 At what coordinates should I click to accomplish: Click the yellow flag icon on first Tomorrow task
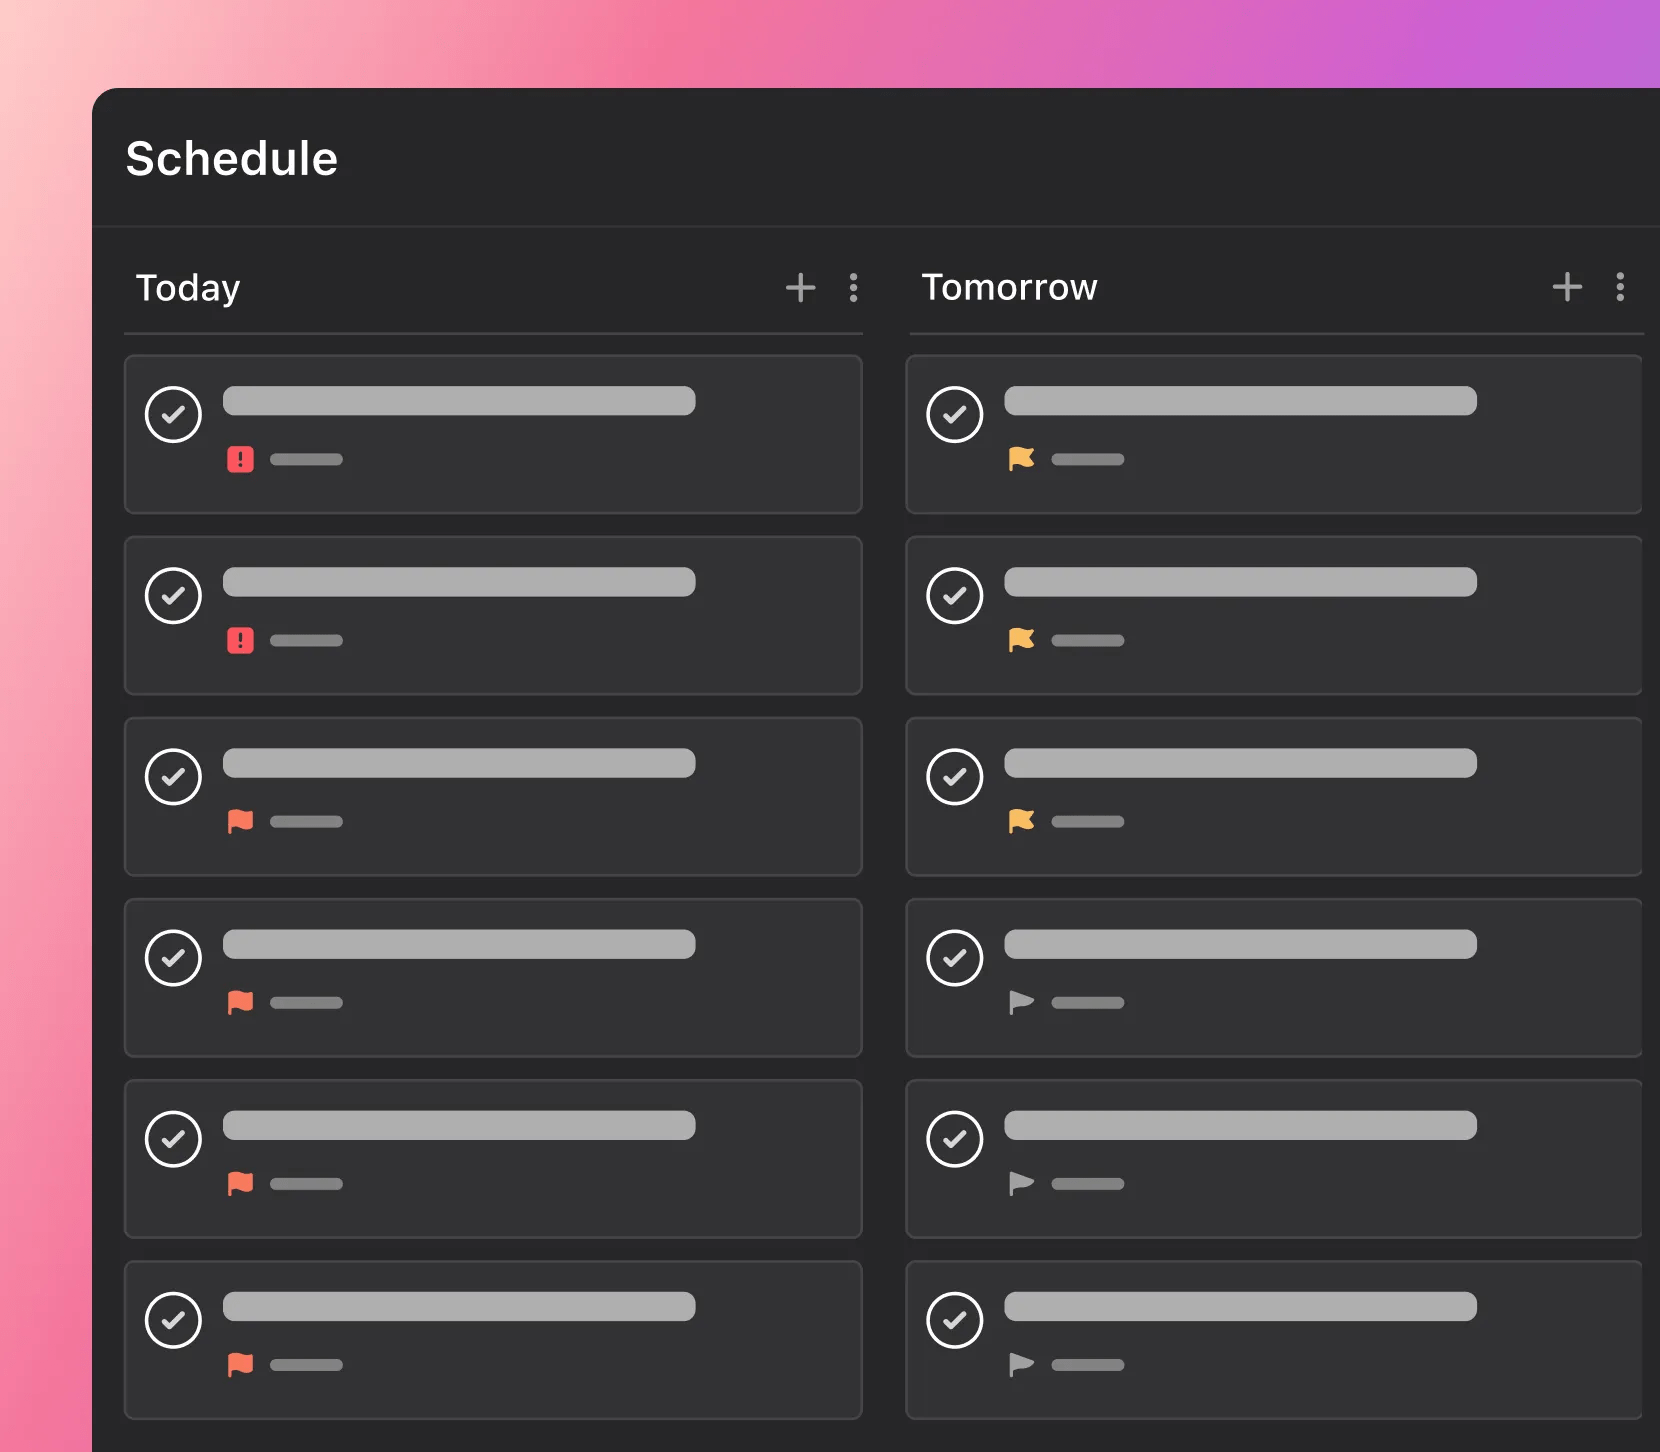[1021, 459]
